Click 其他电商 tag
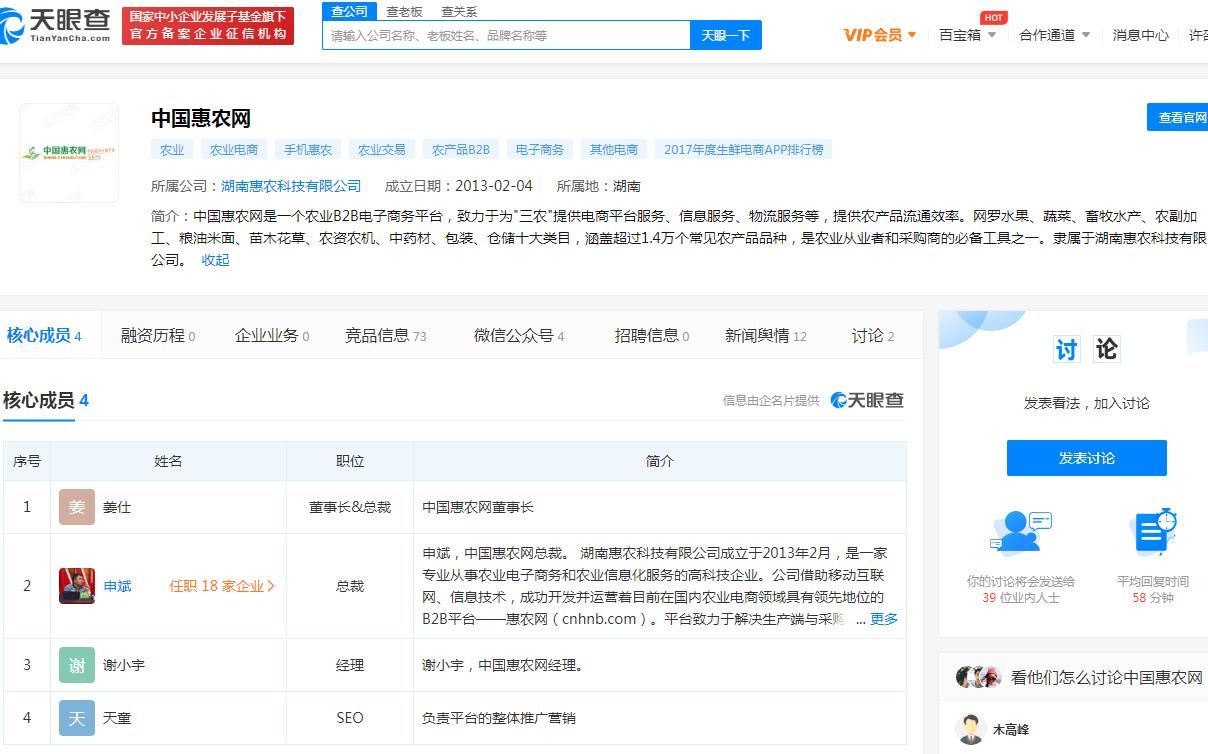The height and width of the screenshot is (754, 1208). pyautogui.click(x=614, y=150)
